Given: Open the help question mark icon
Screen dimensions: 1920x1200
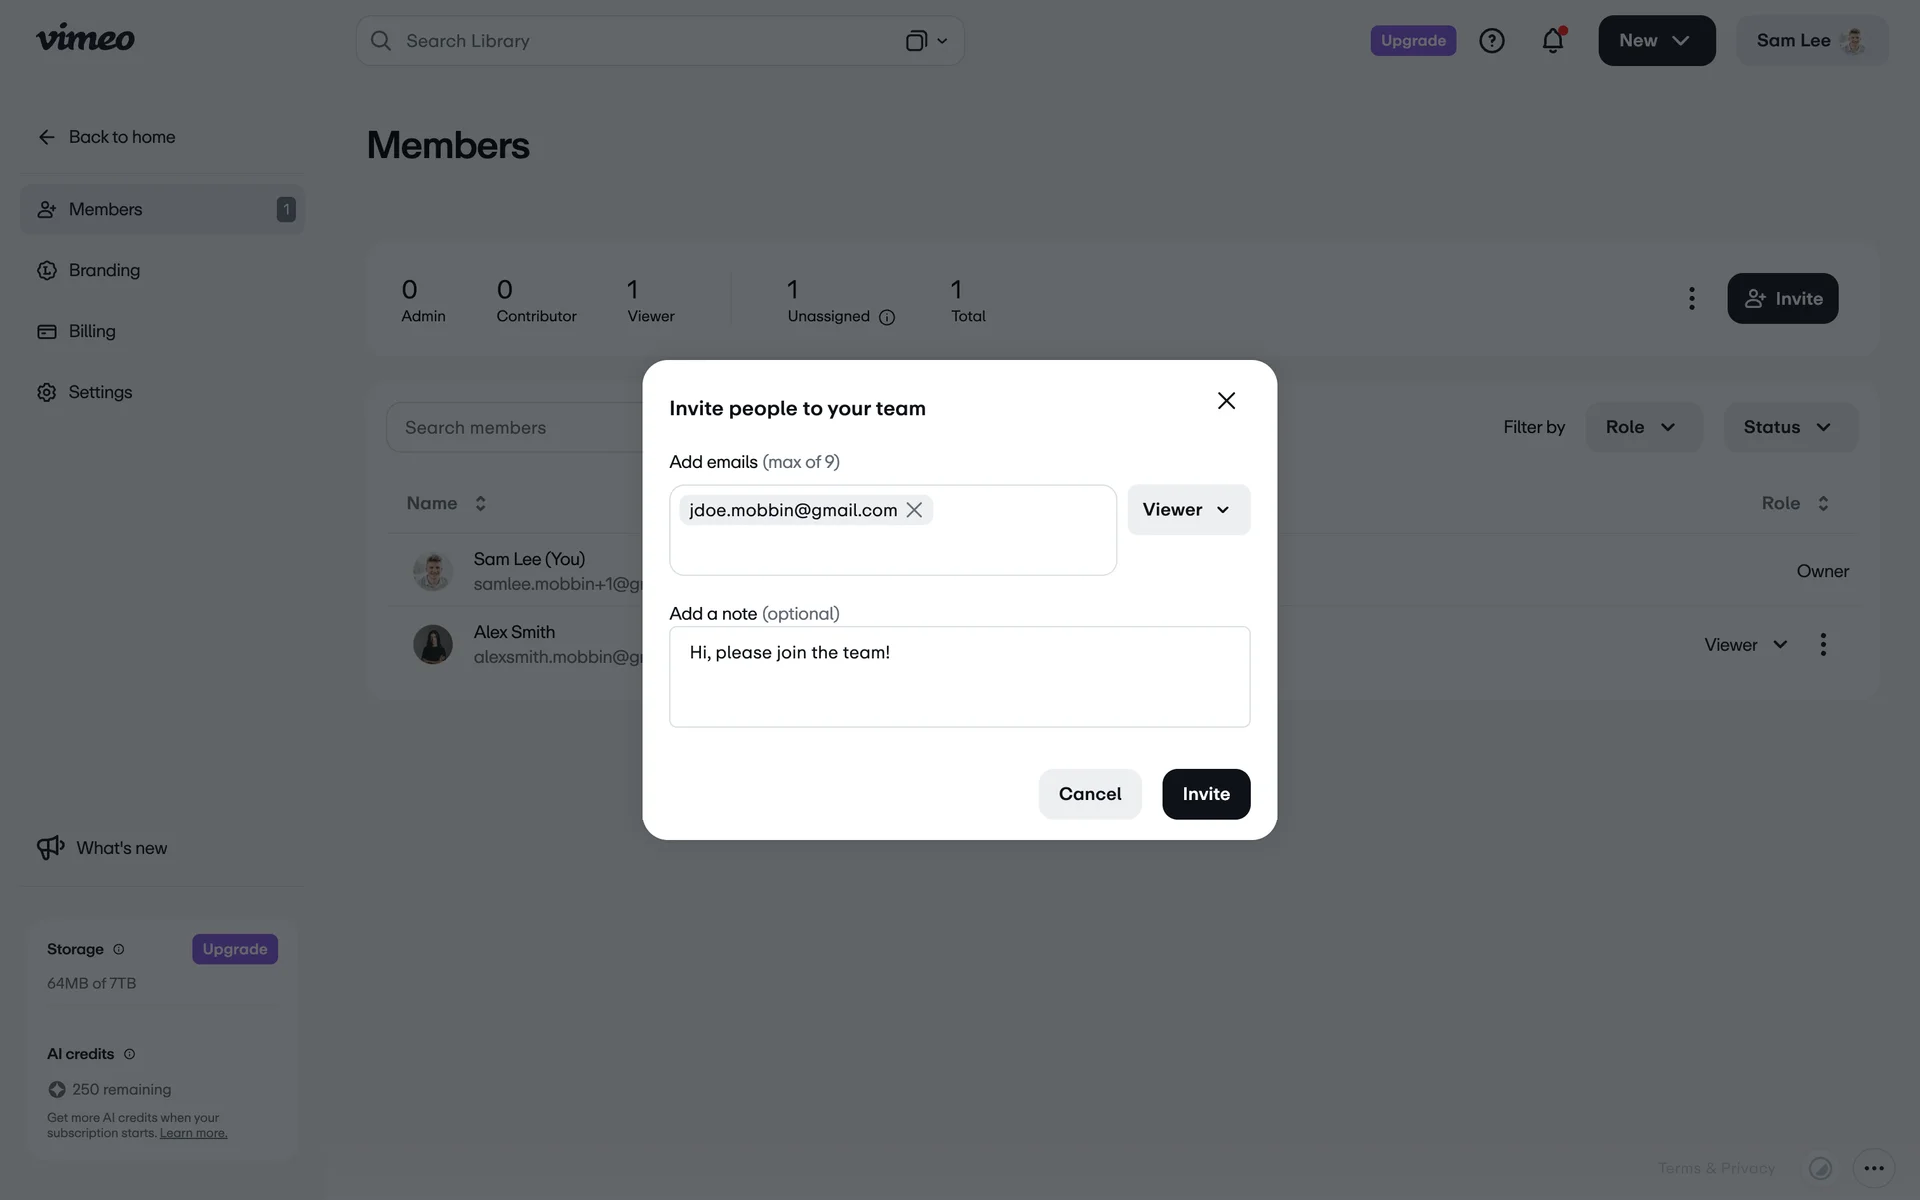Looking at the screenshot, I should click(x=1491, y=41).
